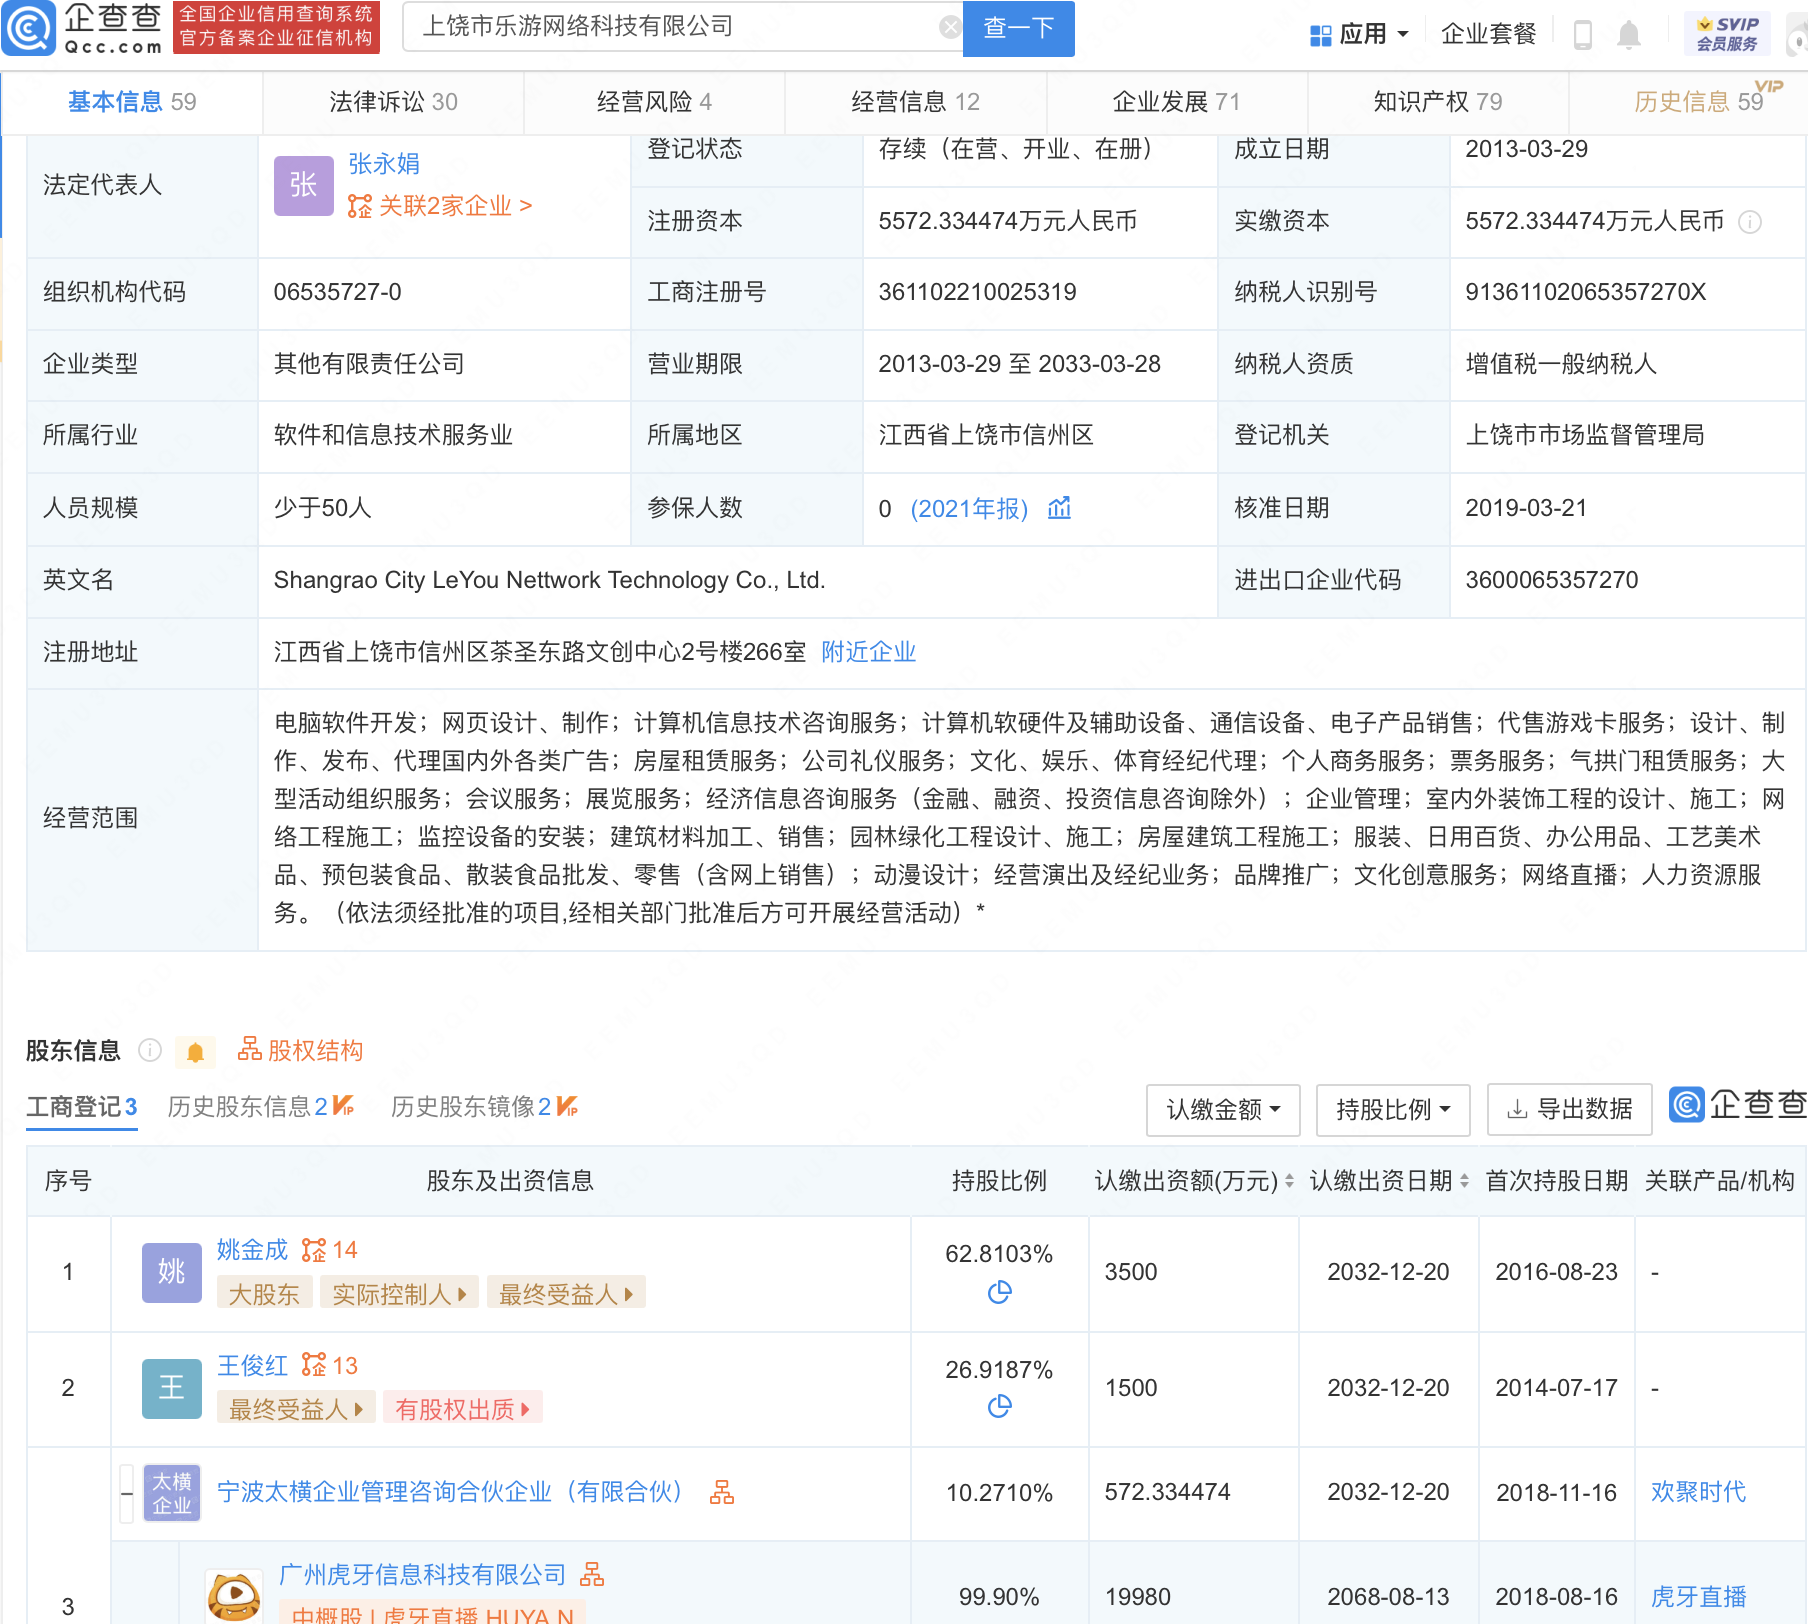Image resolution: width=1808 pixels, height=1624 pixels.
Task: Click the info icon next to 股东信息
Action: [150, 1050]
